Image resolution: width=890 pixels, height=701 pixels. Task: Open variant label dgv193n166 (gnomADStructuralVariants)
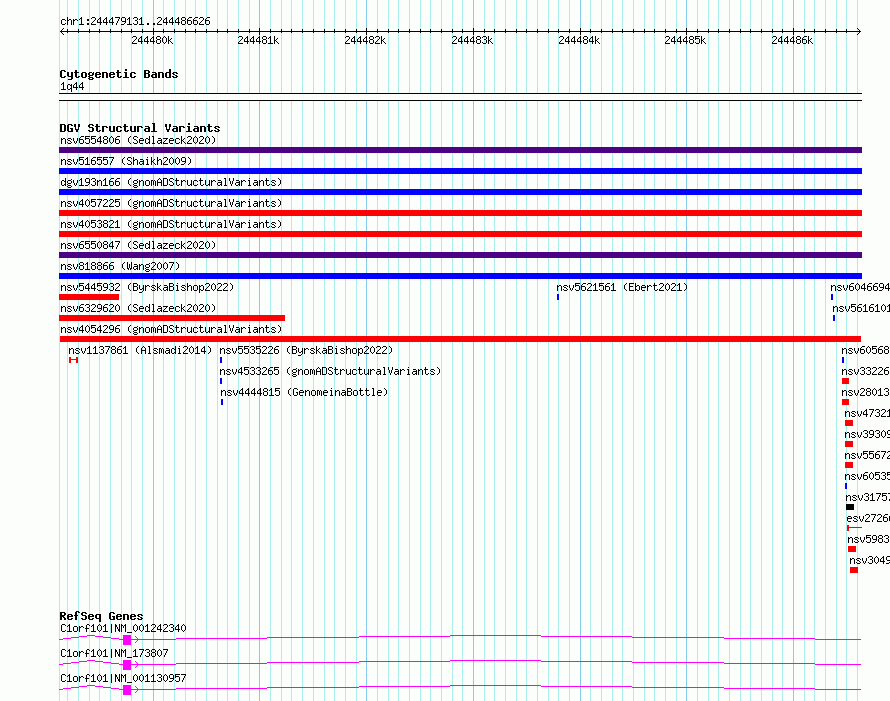pyautogui.click(x=171, y=182)
